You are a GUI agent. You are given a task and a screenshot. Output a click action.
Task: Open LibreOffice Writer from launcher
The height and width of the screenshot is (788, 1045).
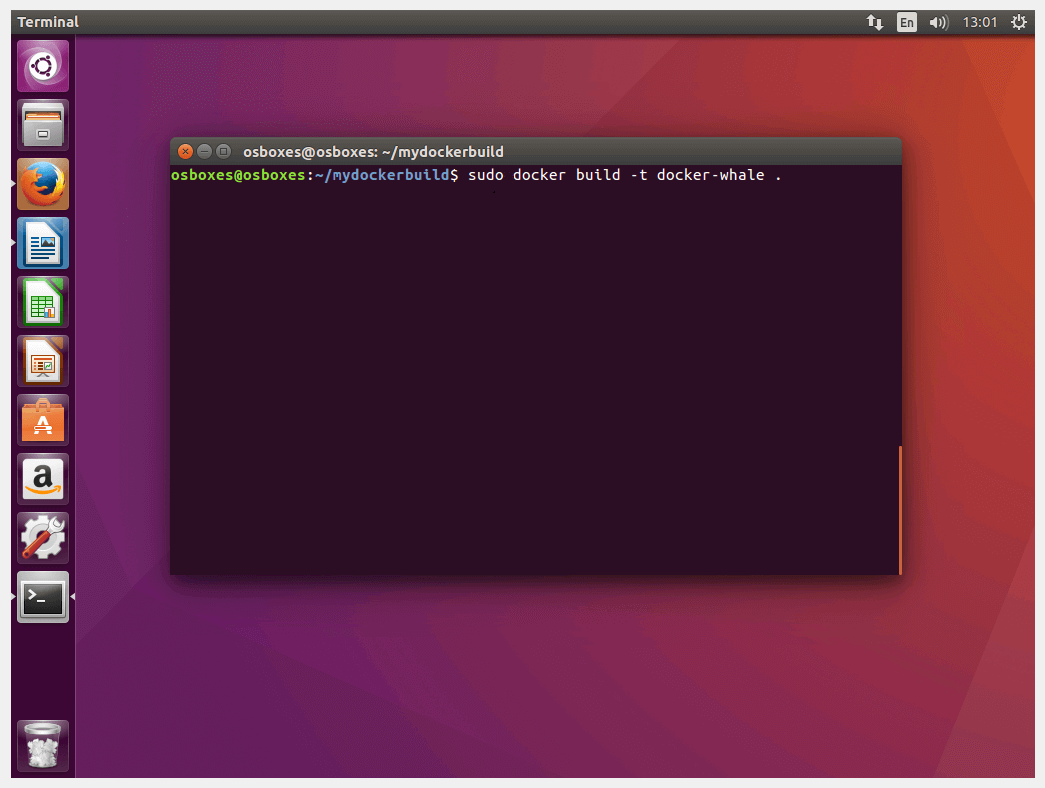(x=43, y=243)
